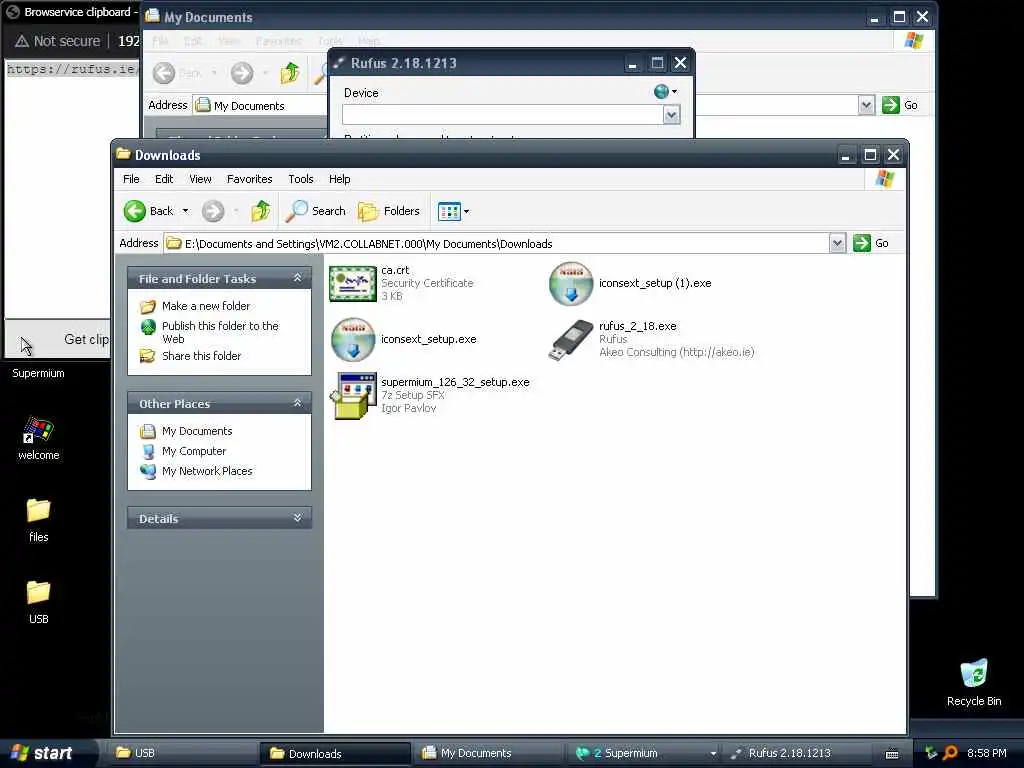Open address dropdown in My Documents window
The width and height of the screenshot is (1024, 768).
pyautogui.click(x=866, y=105)
